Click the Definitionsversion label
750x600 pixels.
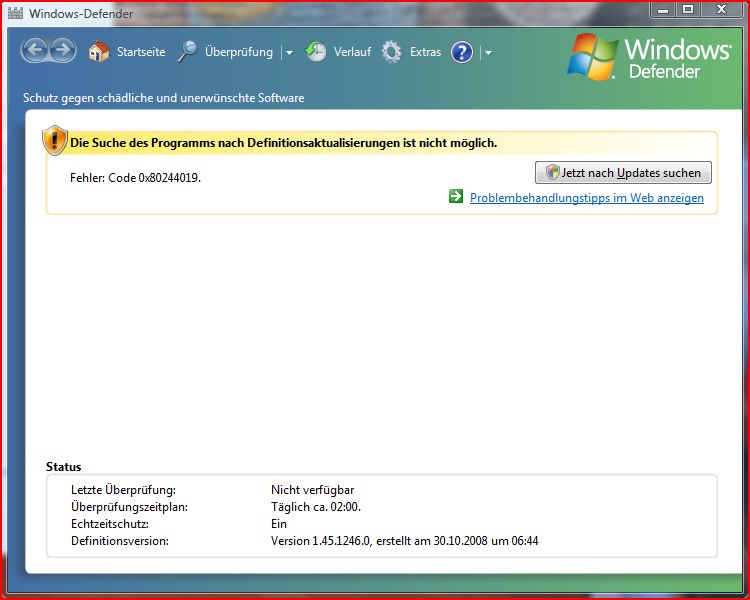[x=120, y=541]
